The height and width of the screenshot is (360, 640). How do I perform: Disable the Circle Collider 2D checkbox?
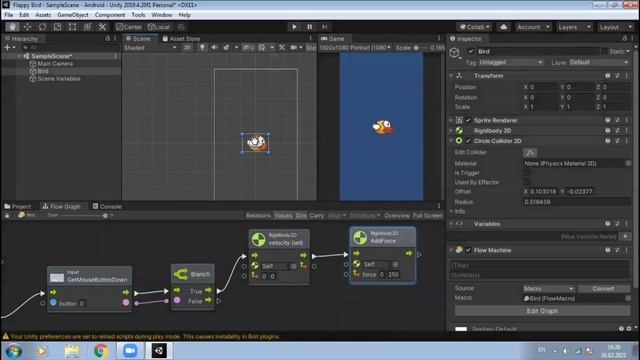point(468,141)
